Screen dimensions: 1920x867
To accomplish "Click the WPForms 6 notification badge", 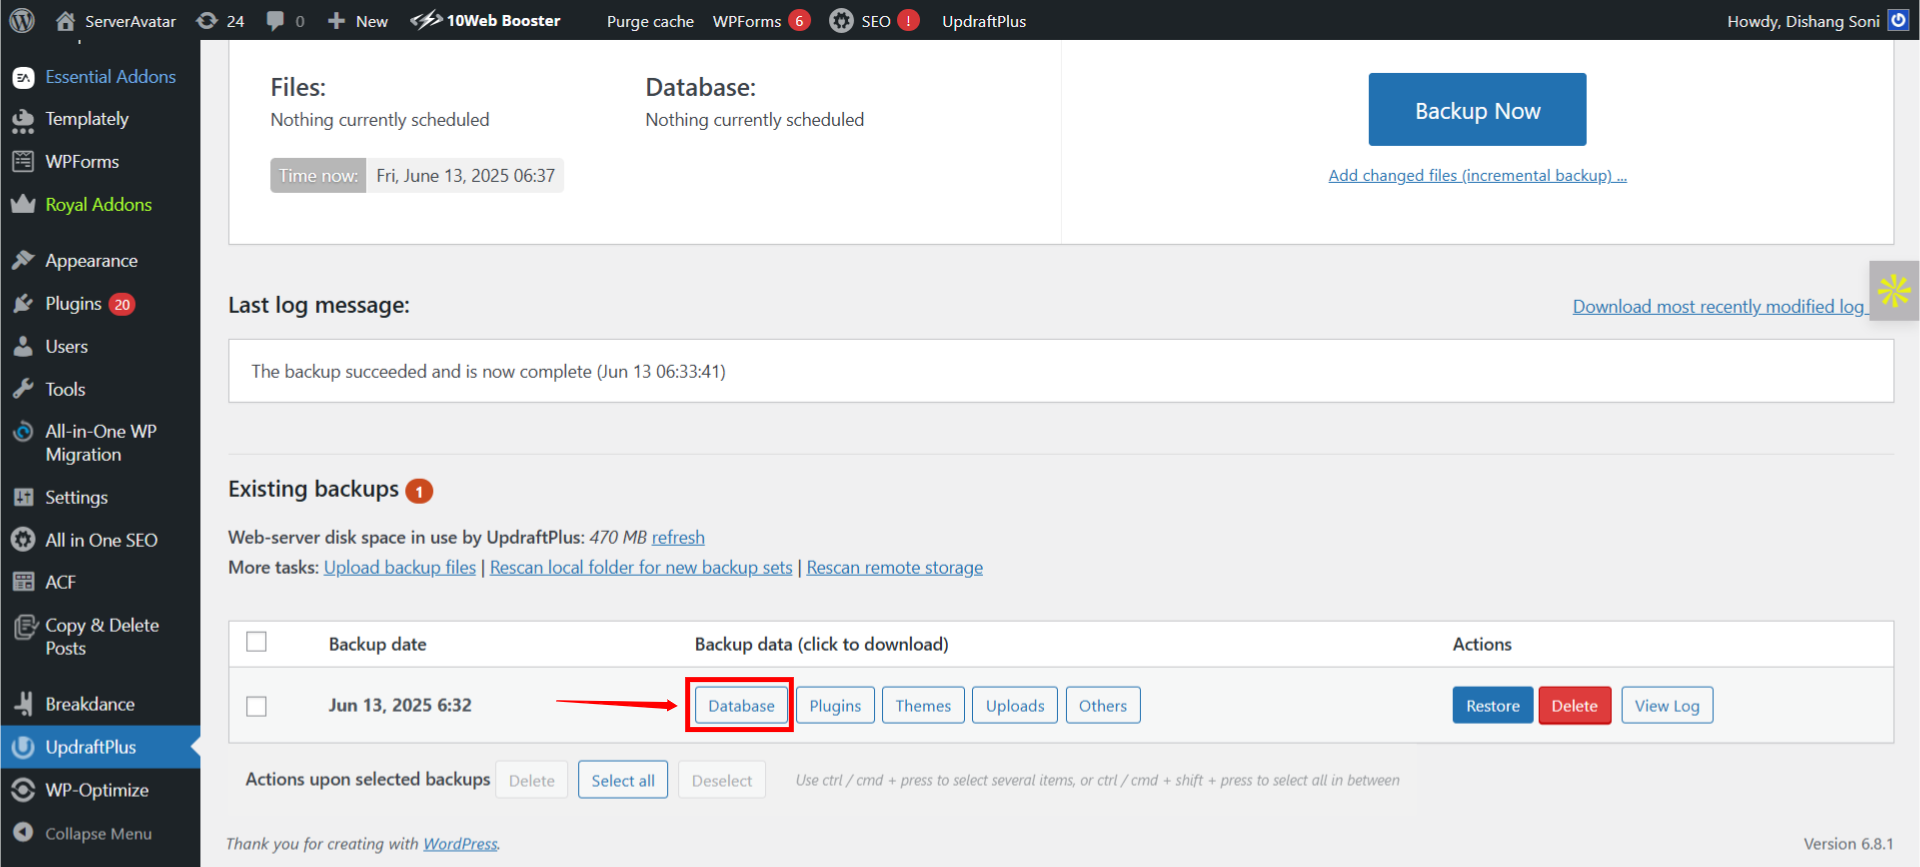I will (799, 21).
